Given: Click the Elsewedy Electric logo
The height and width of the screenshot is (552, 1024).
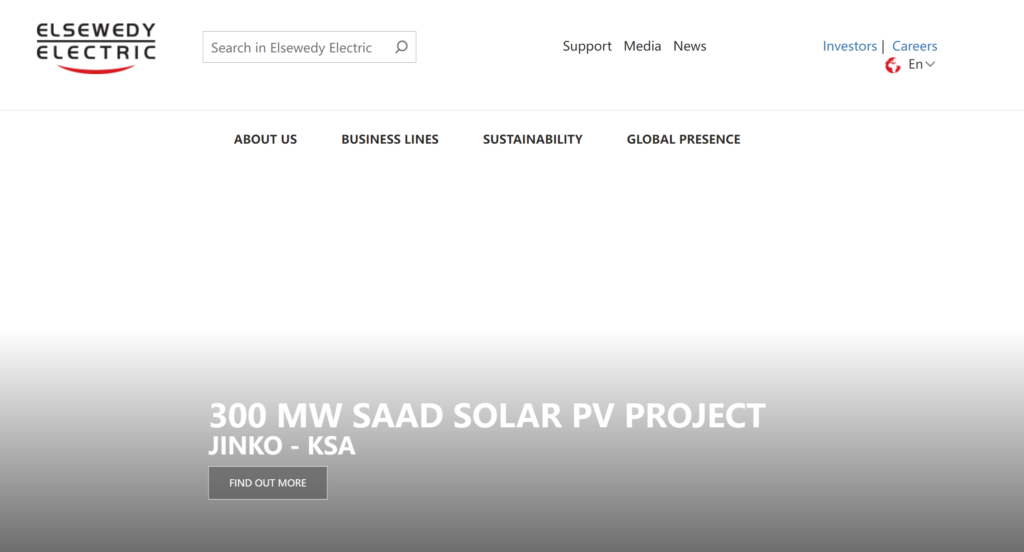Looking at the screenshot, I should point(96,48).
